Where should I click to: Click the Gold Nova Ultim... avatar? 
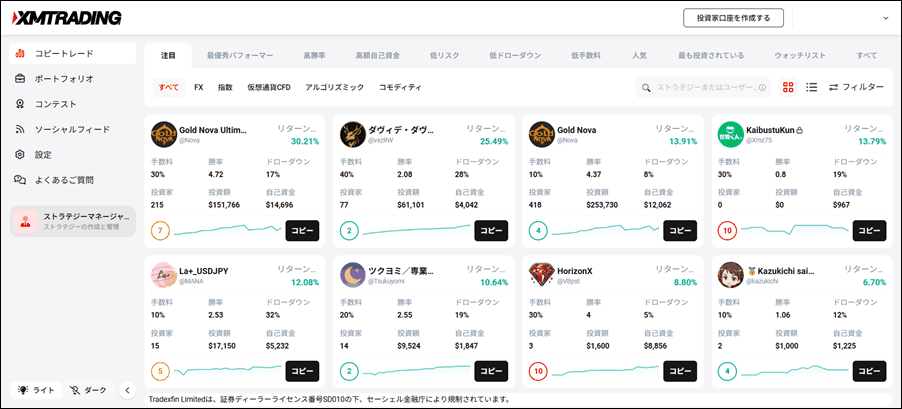163,135
